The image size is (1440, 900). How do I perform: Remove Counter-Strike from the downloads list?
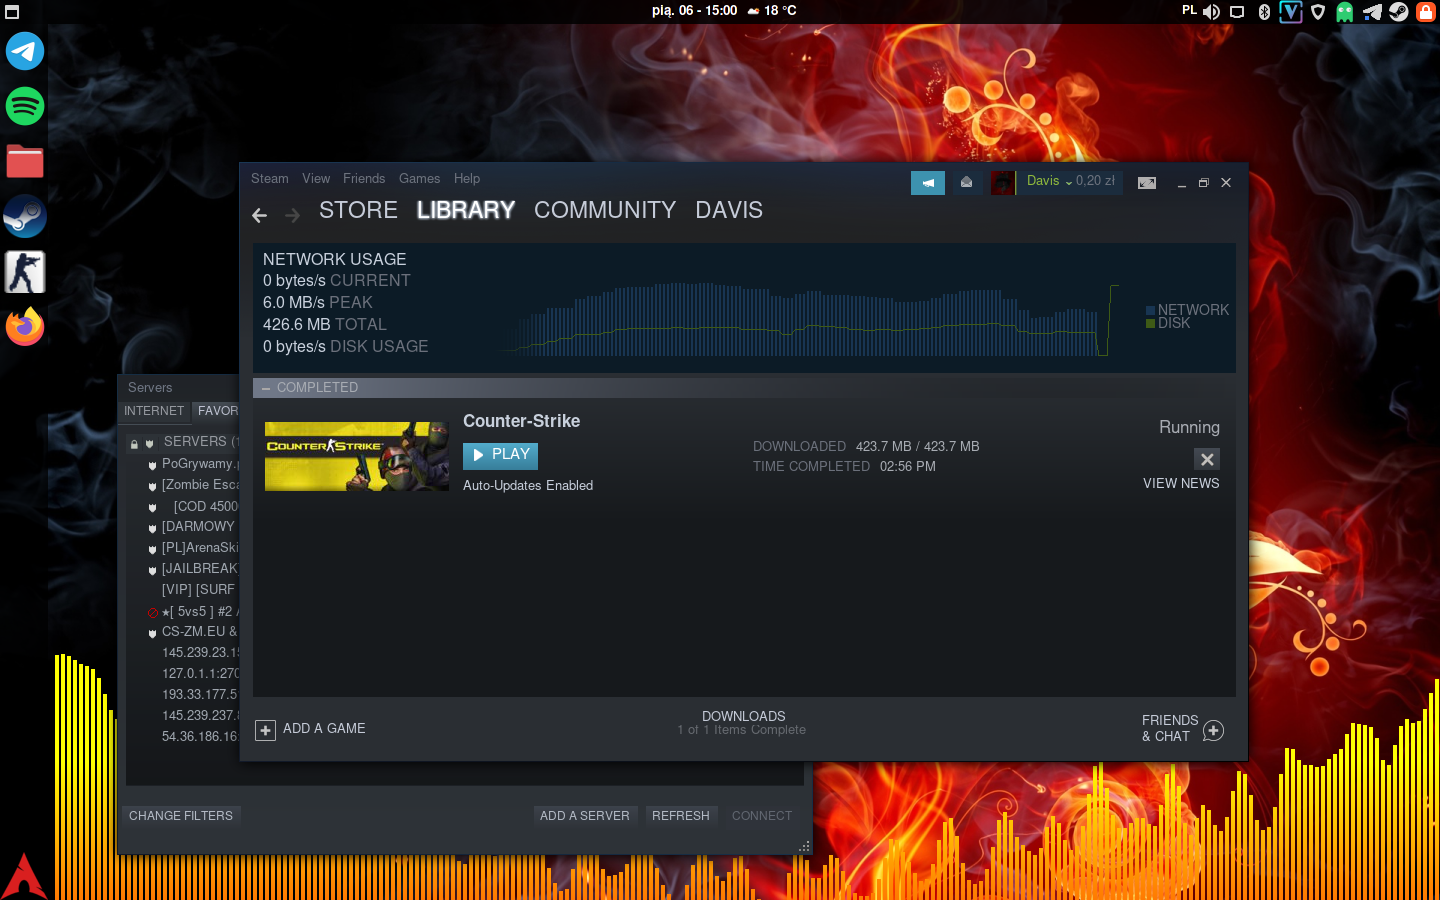1207,459
